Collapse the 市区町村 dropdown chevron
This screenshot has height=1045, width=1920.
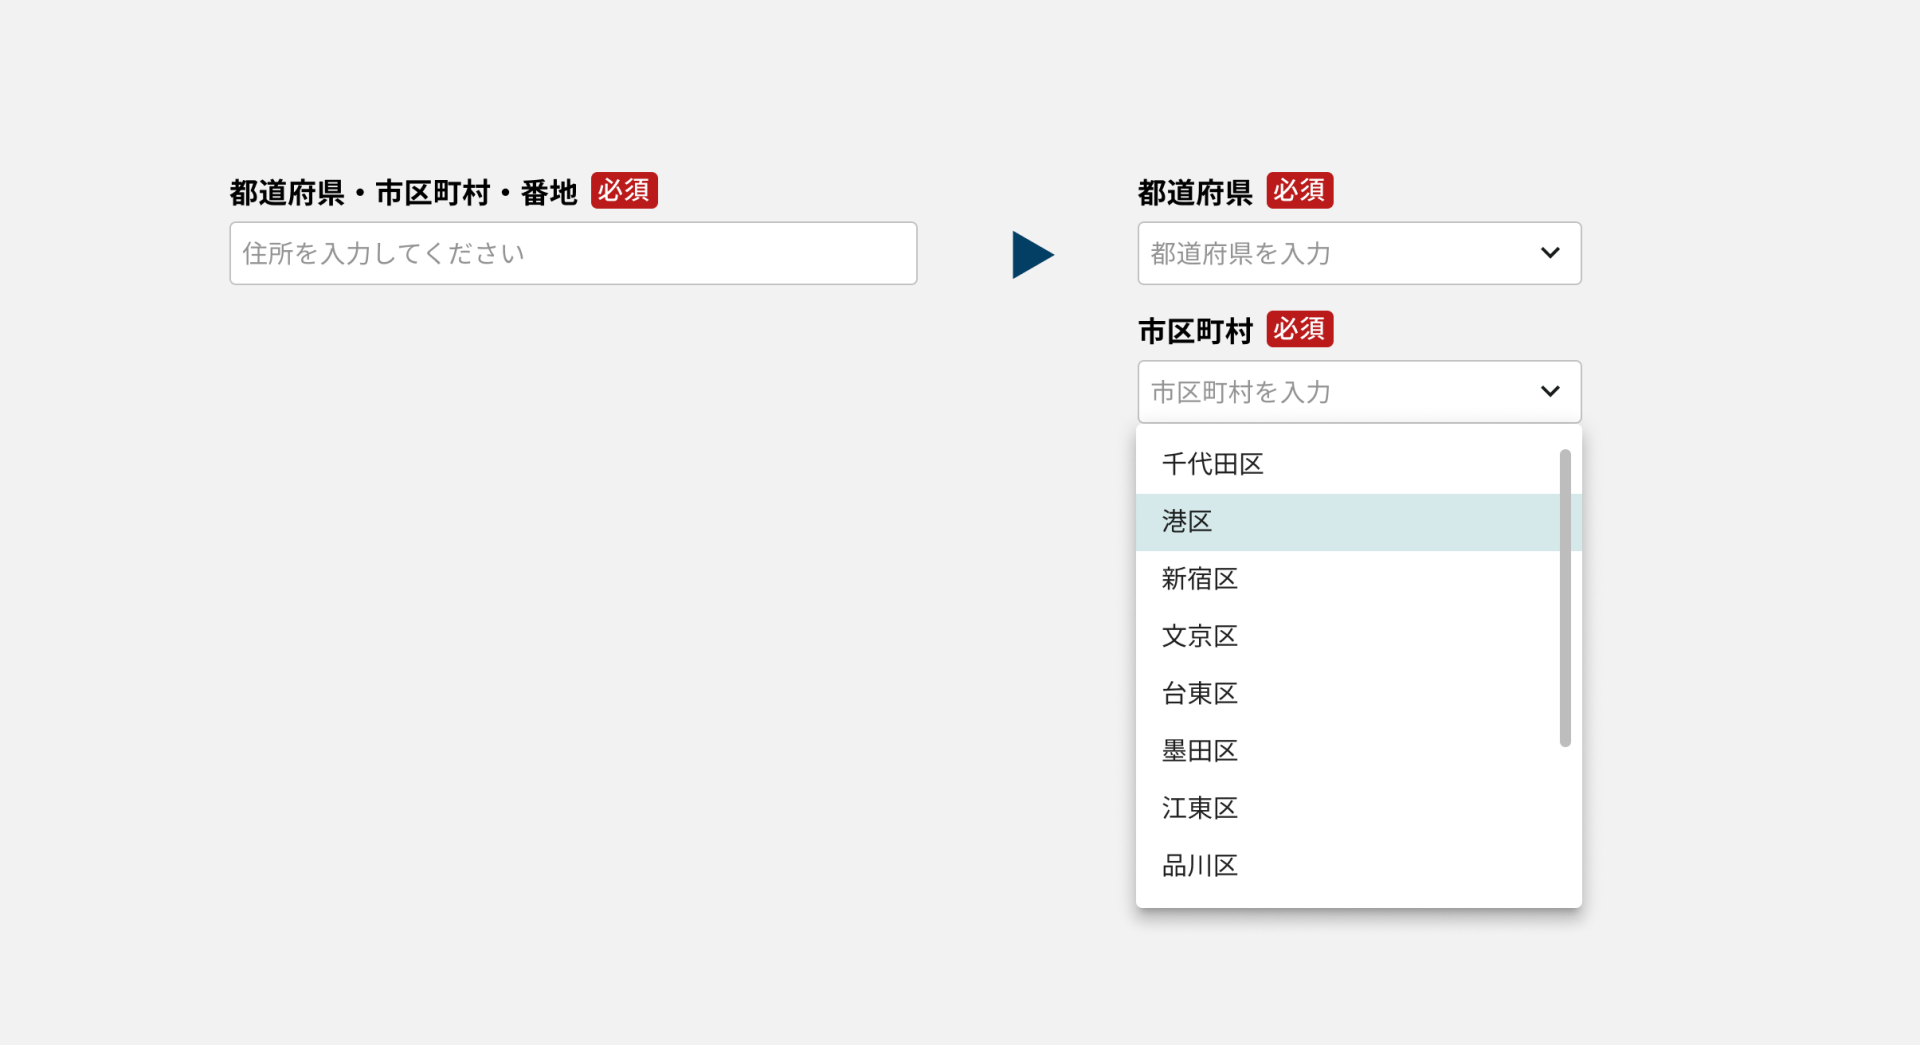coord(1549,391)
